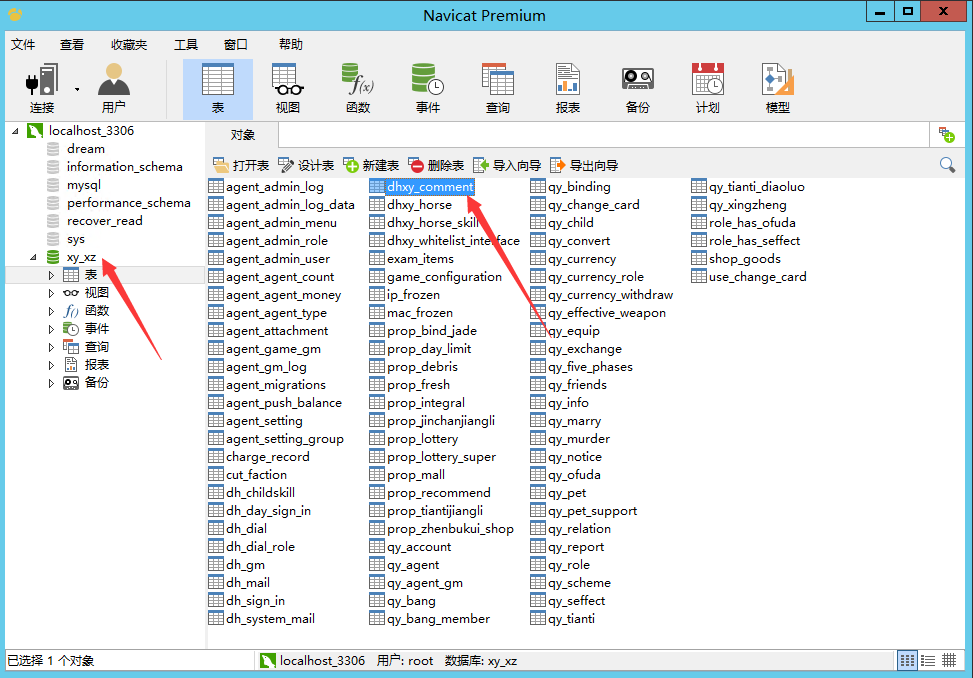This screenshot has width=973, height=678.
Task: Click the 事件 (Event) clock icon
Action: point(427,80)
